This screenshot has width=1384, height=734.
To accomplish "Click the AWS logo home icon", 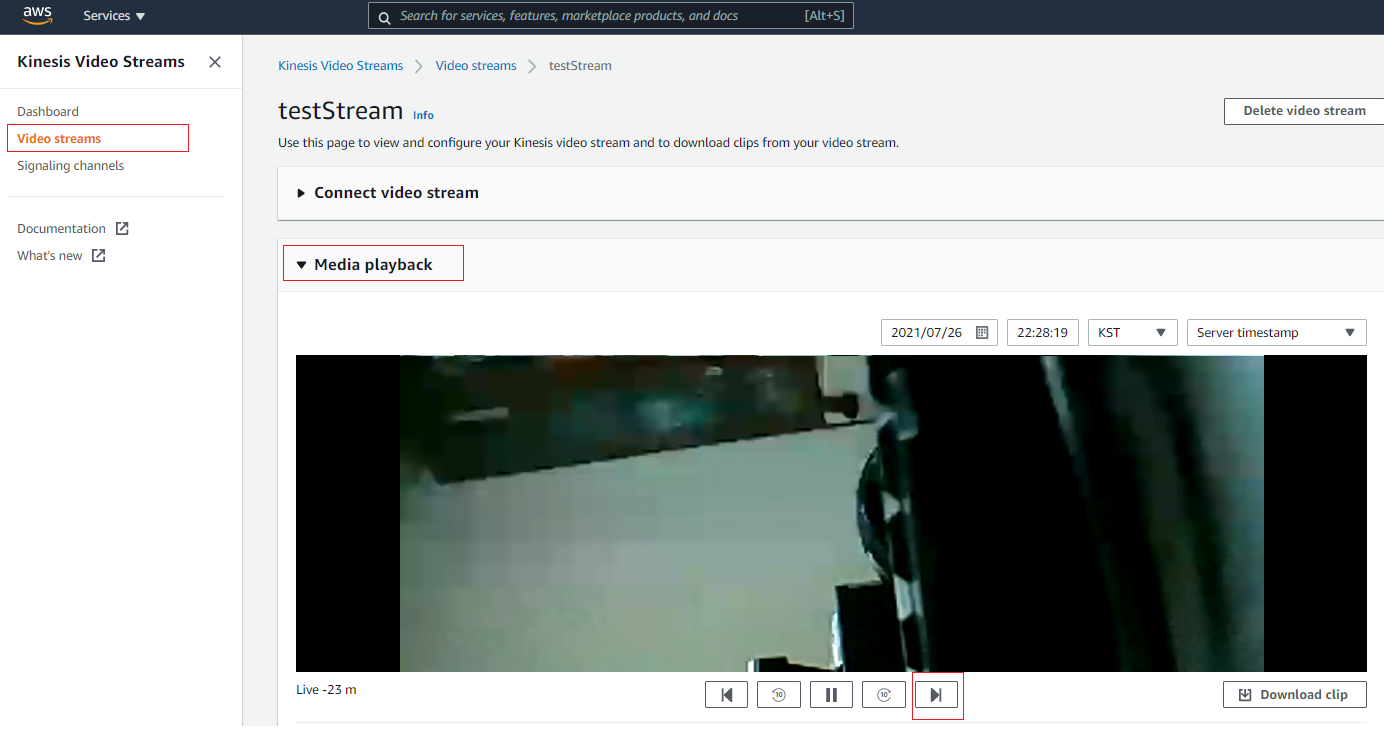I will tap(38, 15).
